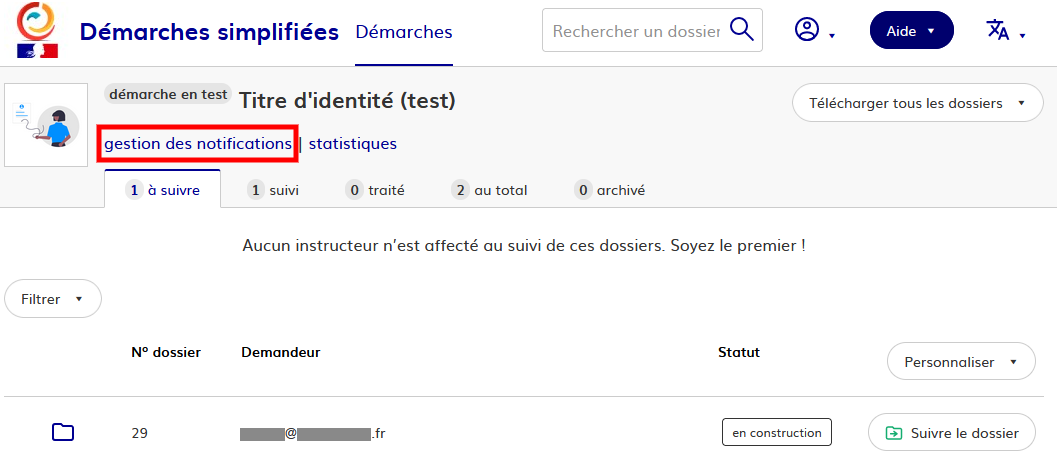The height and width of the screenshot is (465, 1057).
Task: Click the Suivre le dossier button
Action: click(951, 433)
